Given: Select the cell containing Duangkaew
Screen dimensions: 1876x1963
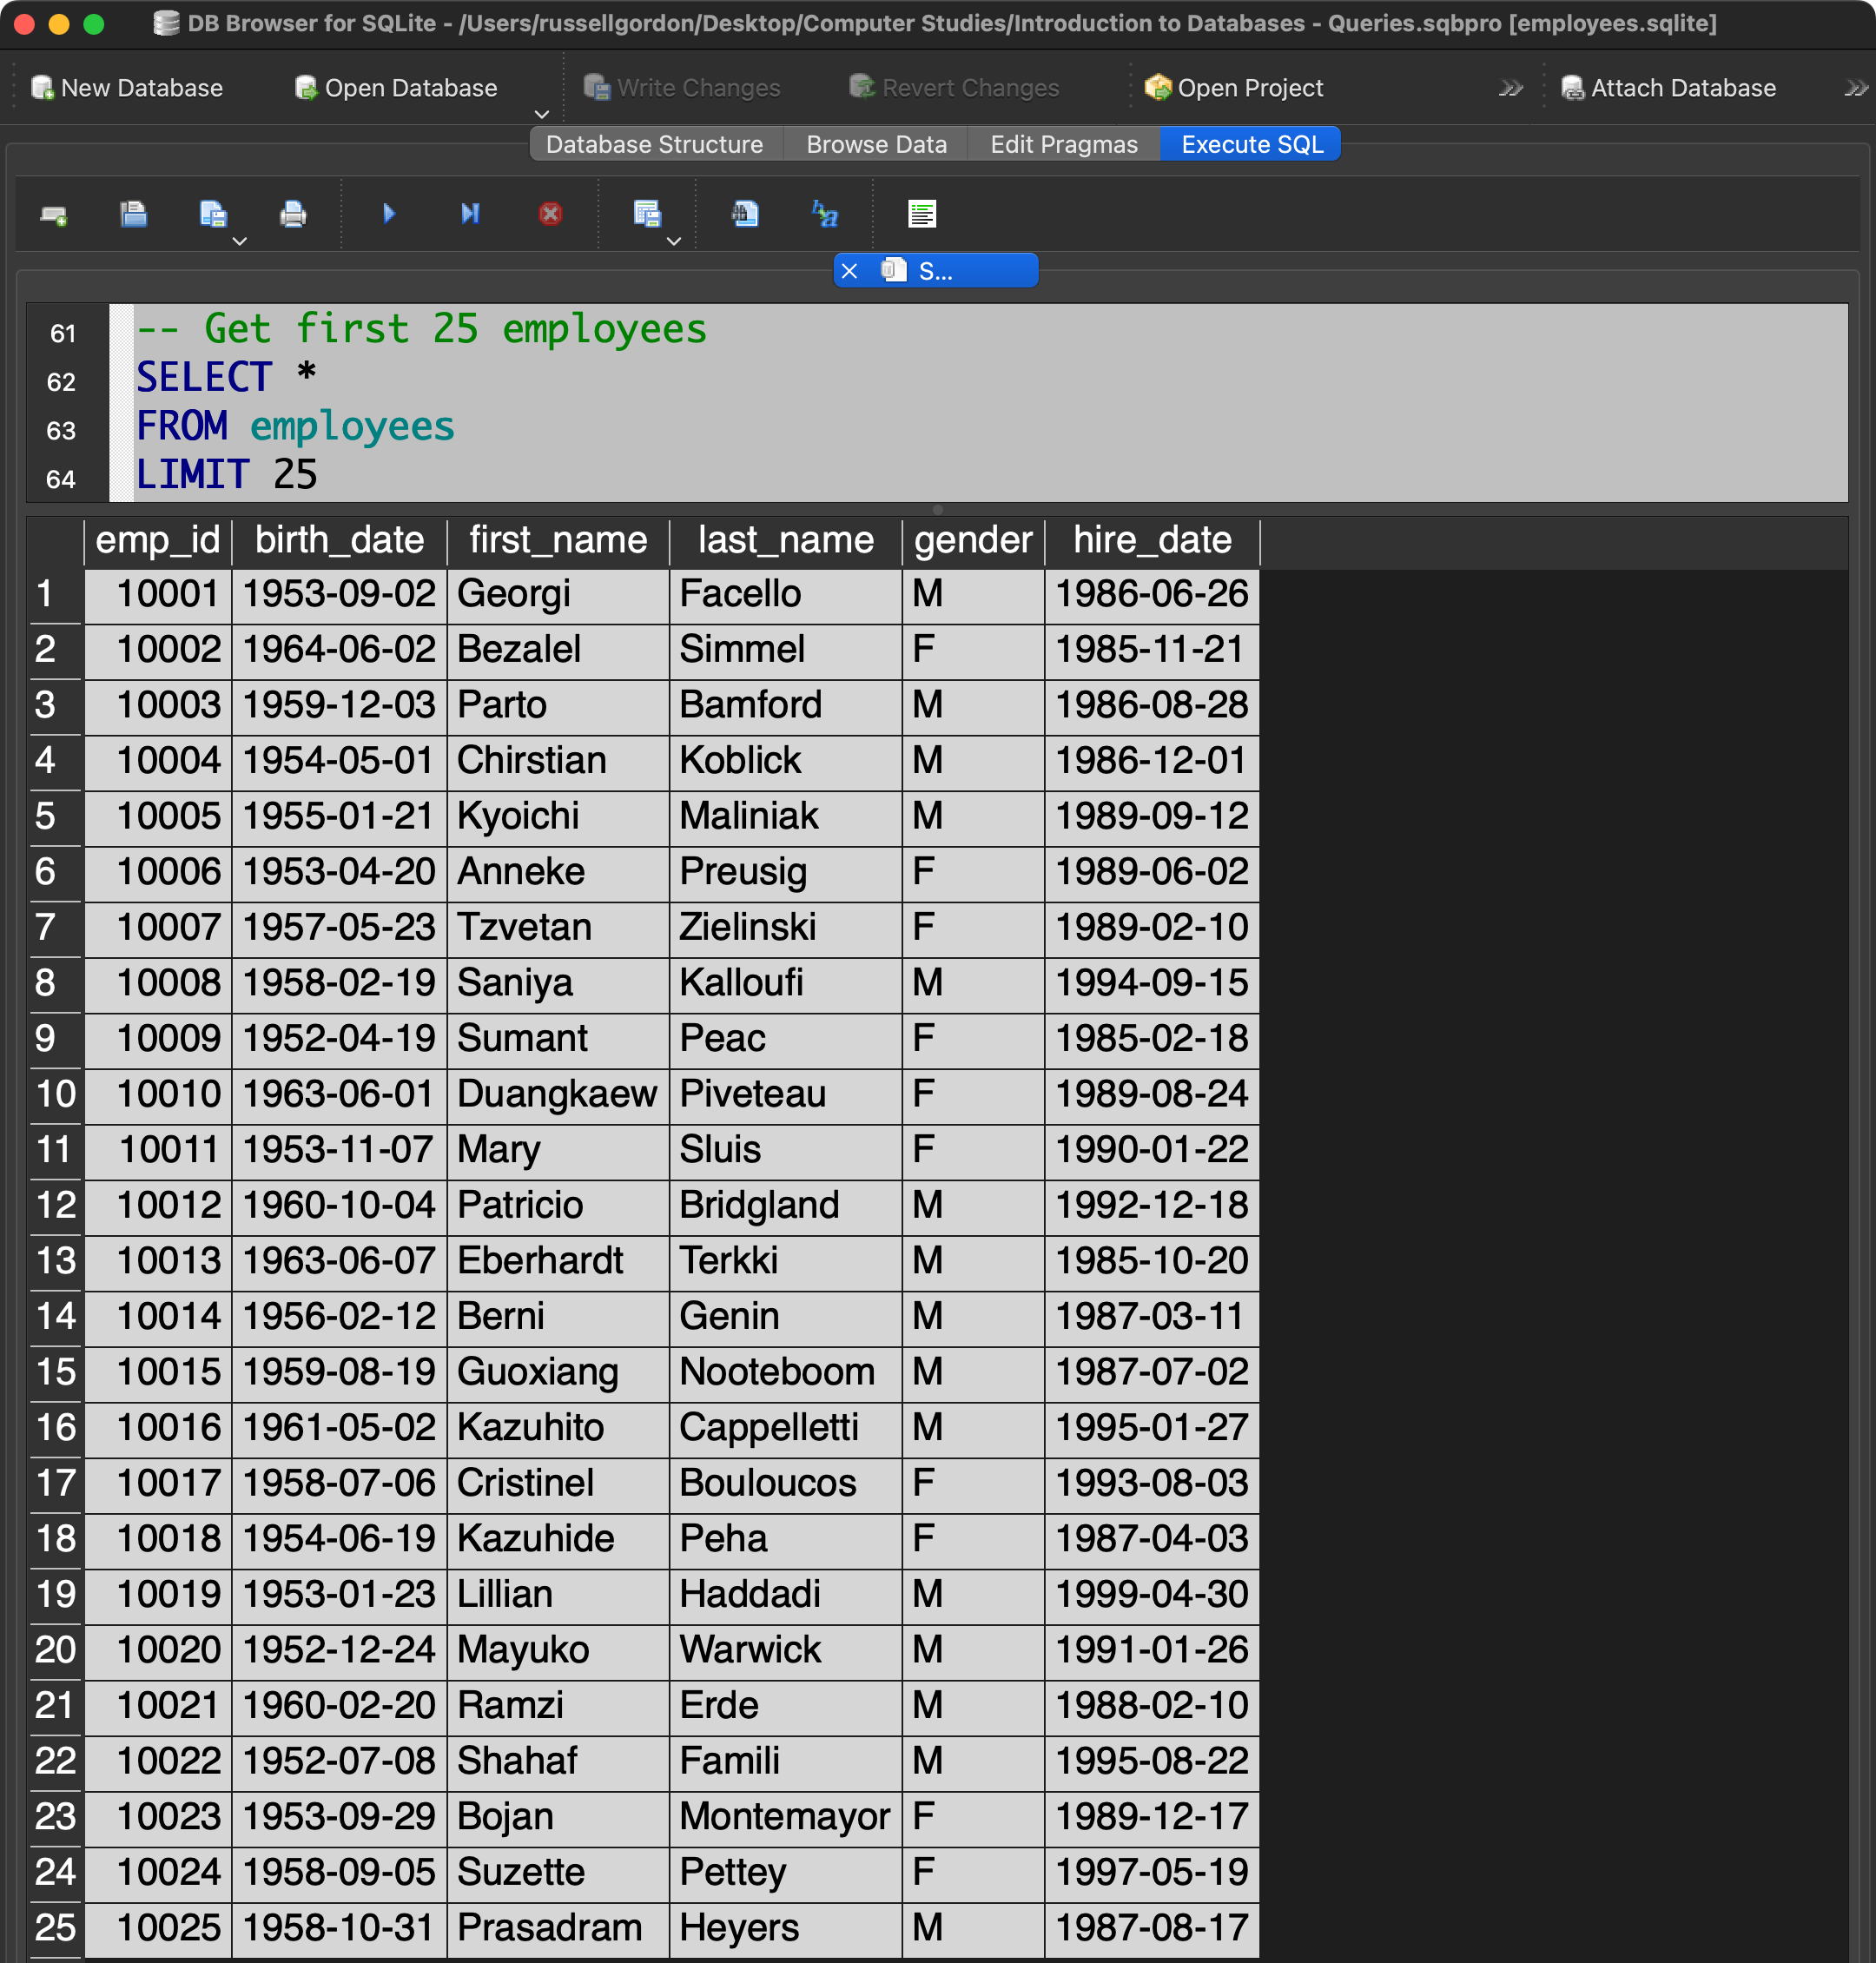Looking at the screenshot, I should click(557, 1093).
